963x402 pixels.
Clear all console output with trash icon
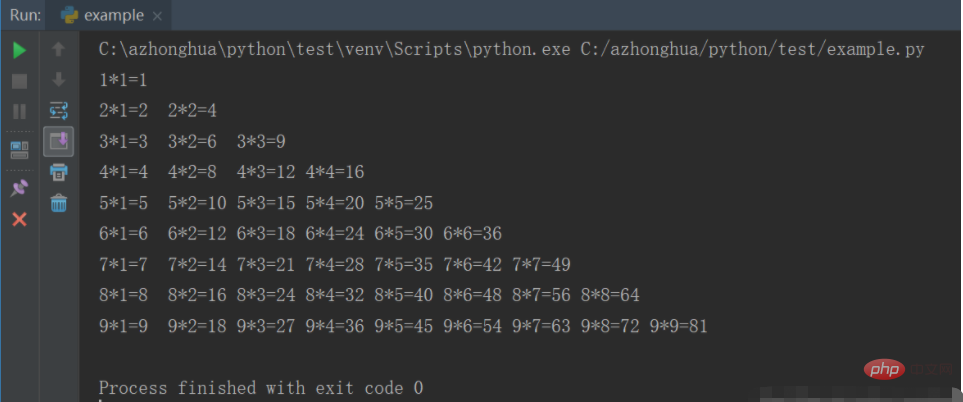pos(58,203)
